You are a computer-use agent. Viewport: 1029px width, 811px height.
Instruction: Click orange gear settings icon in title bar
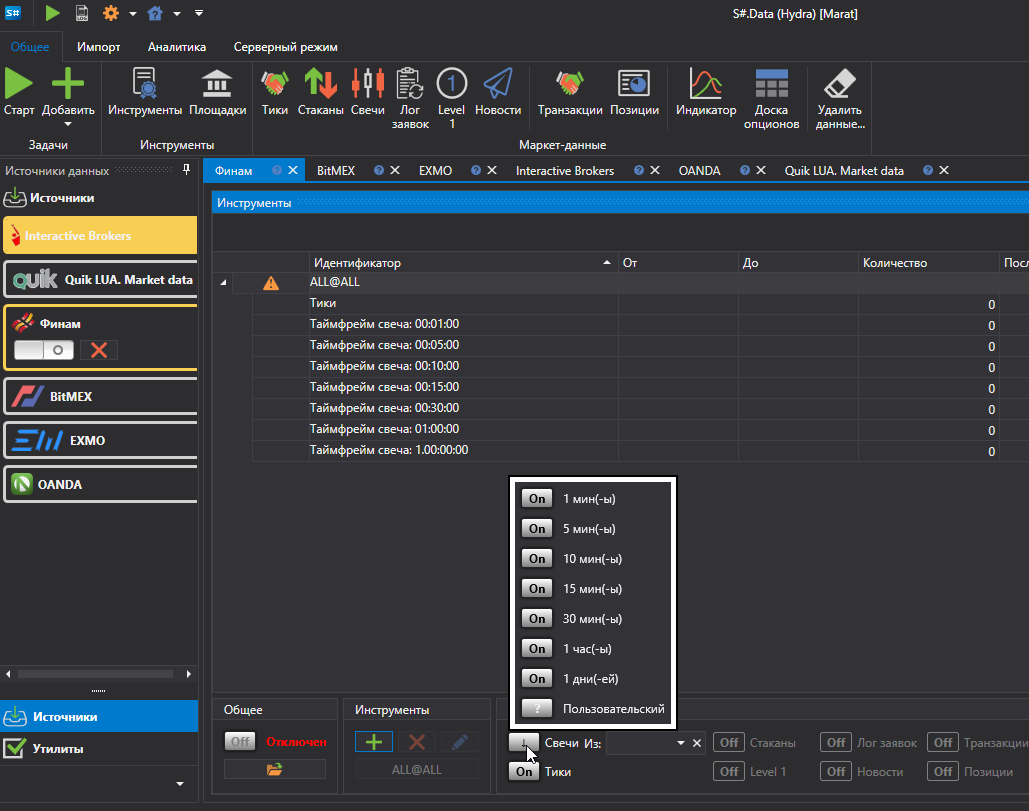111,13
